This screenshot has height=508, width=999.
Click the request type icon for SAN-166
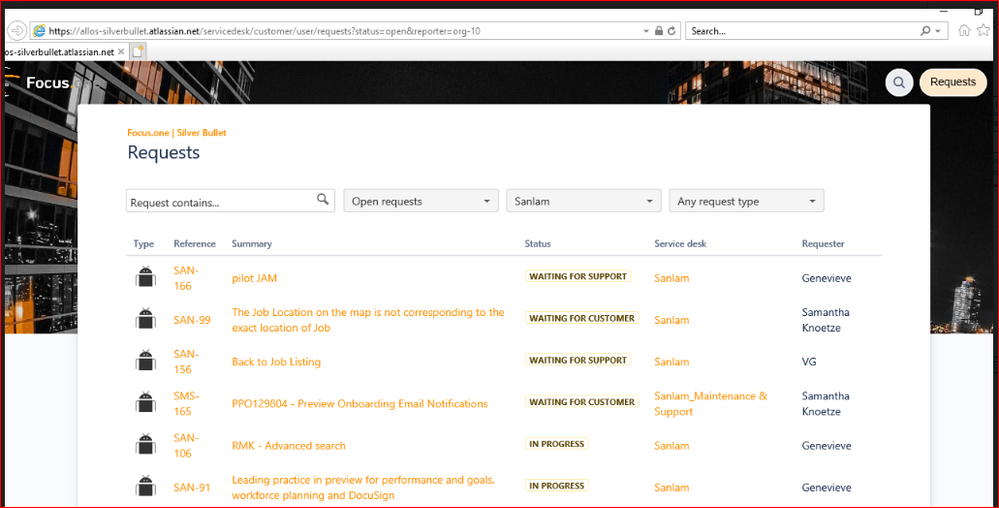tap(146, 277)
